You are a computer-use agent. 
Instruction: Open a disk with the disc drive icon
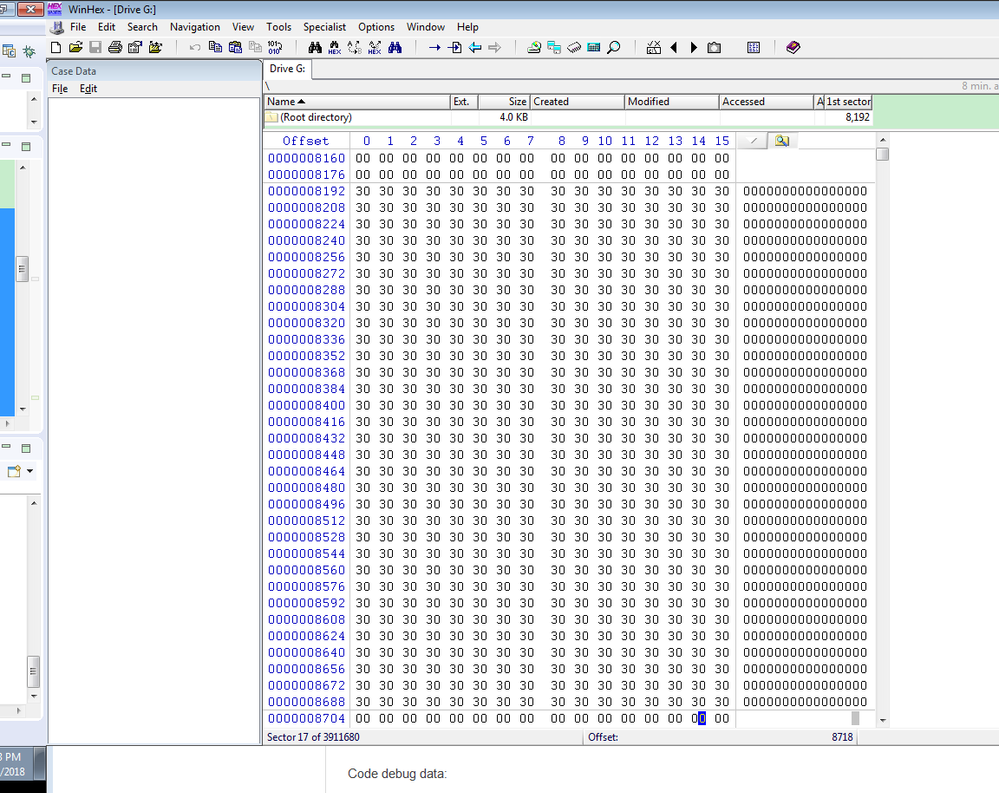coord(534,47)
